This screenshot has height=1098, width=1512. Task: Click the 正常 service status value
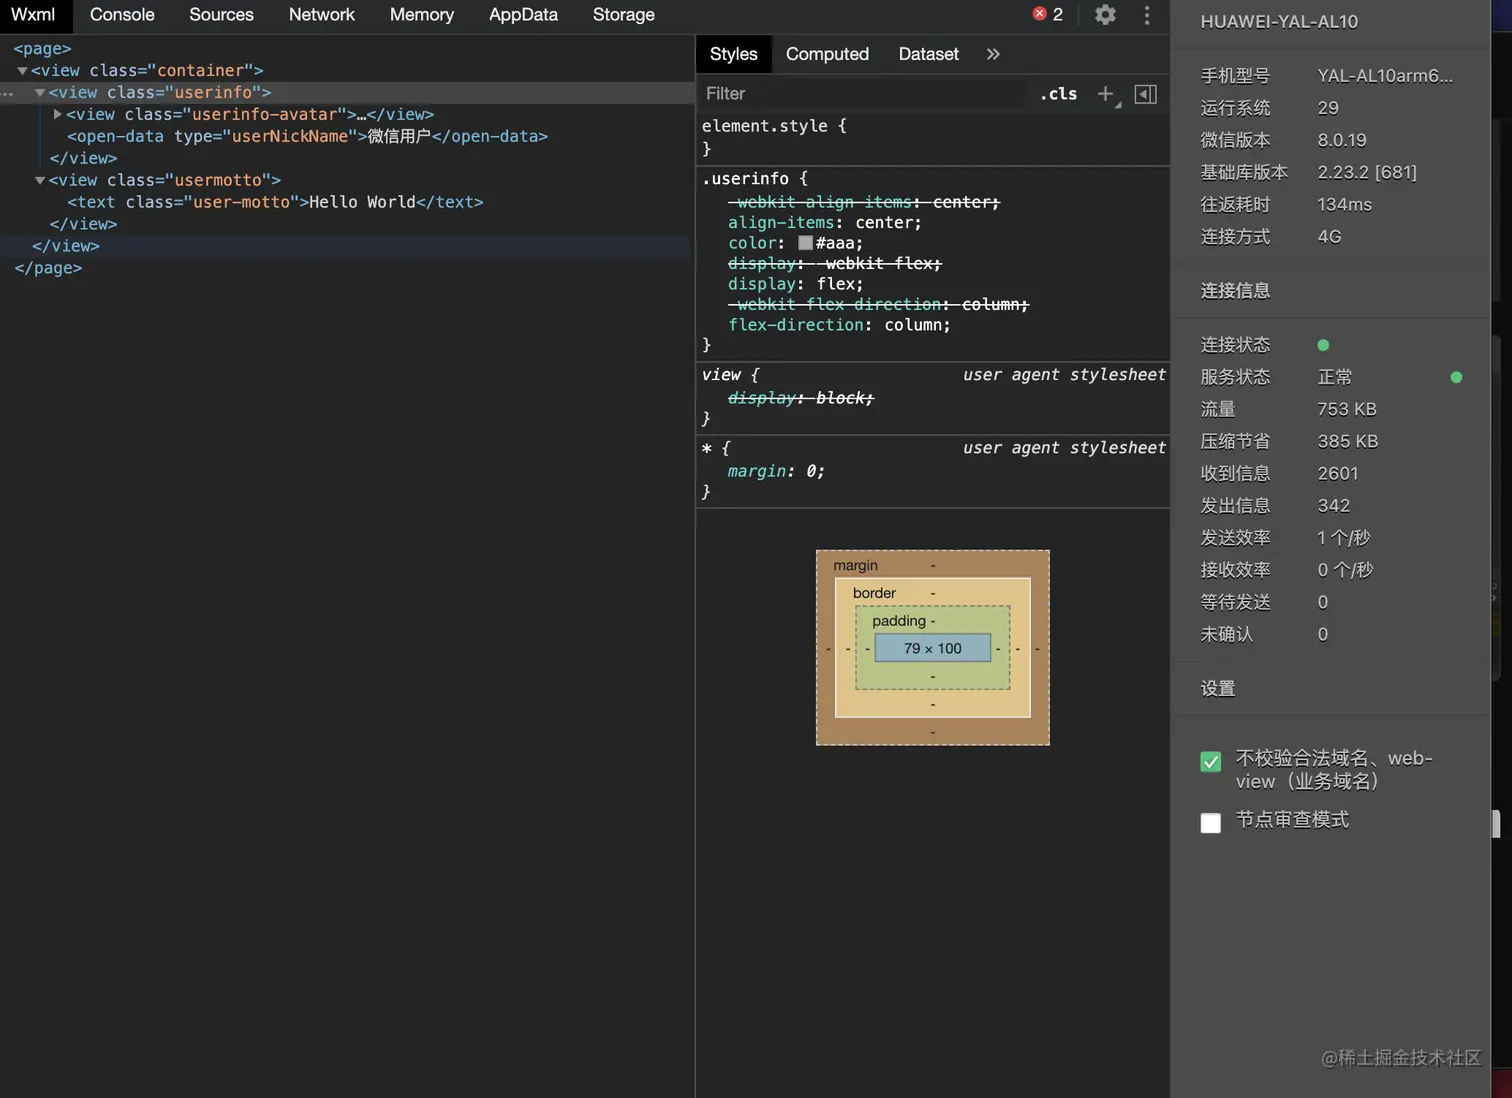[1335, 377]
